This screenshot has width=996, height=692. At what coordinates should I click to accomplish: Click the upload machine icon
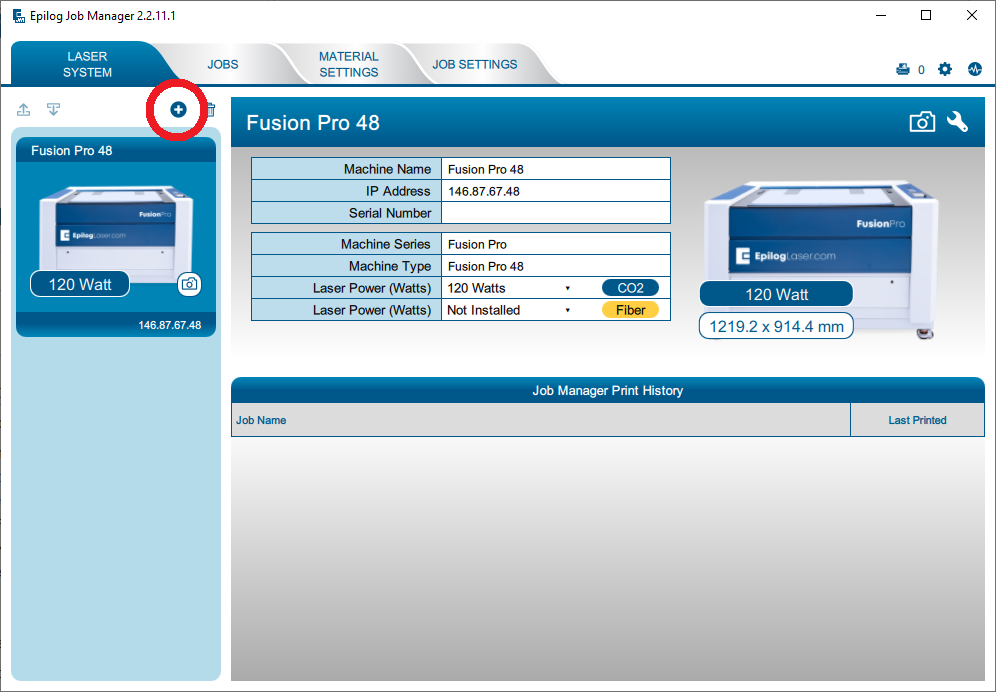[x=24, y=109]
